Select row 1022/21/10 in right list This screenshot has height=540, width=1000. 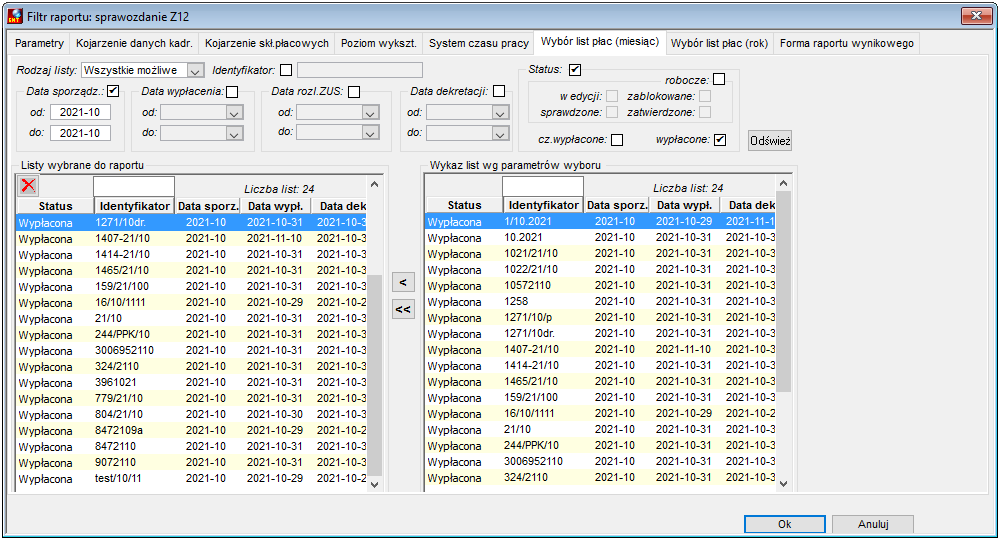click(600, 270)
